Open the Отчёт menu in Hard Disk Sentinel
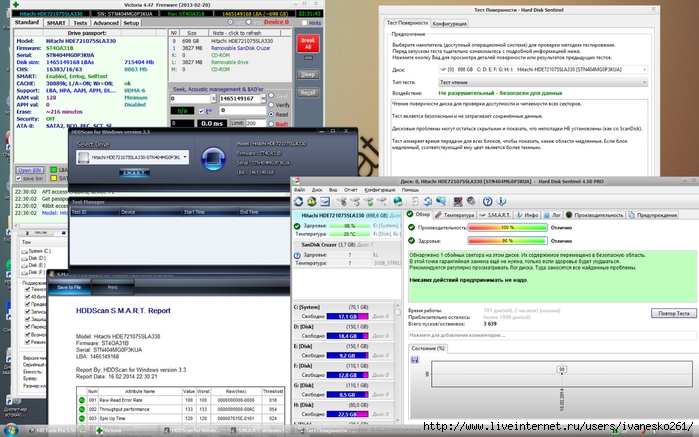 [351, 190]
